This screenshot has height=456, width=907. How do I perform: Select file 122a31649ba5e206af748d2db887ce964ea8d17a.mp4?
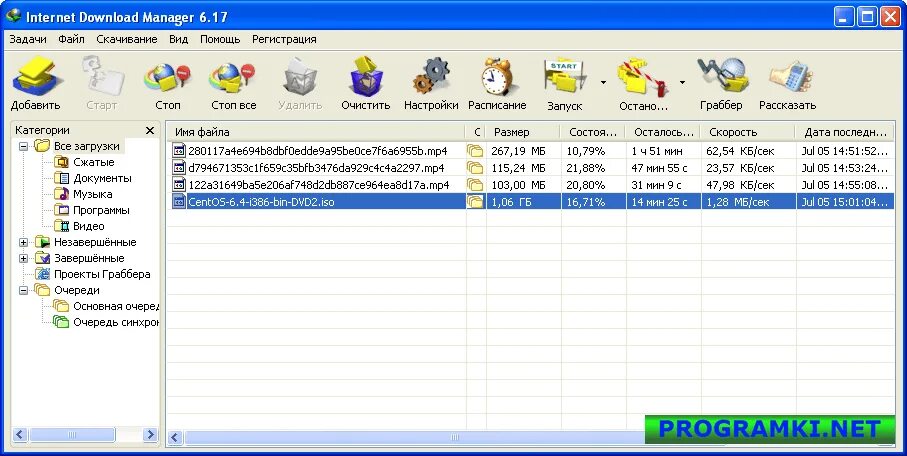[319, 185]
